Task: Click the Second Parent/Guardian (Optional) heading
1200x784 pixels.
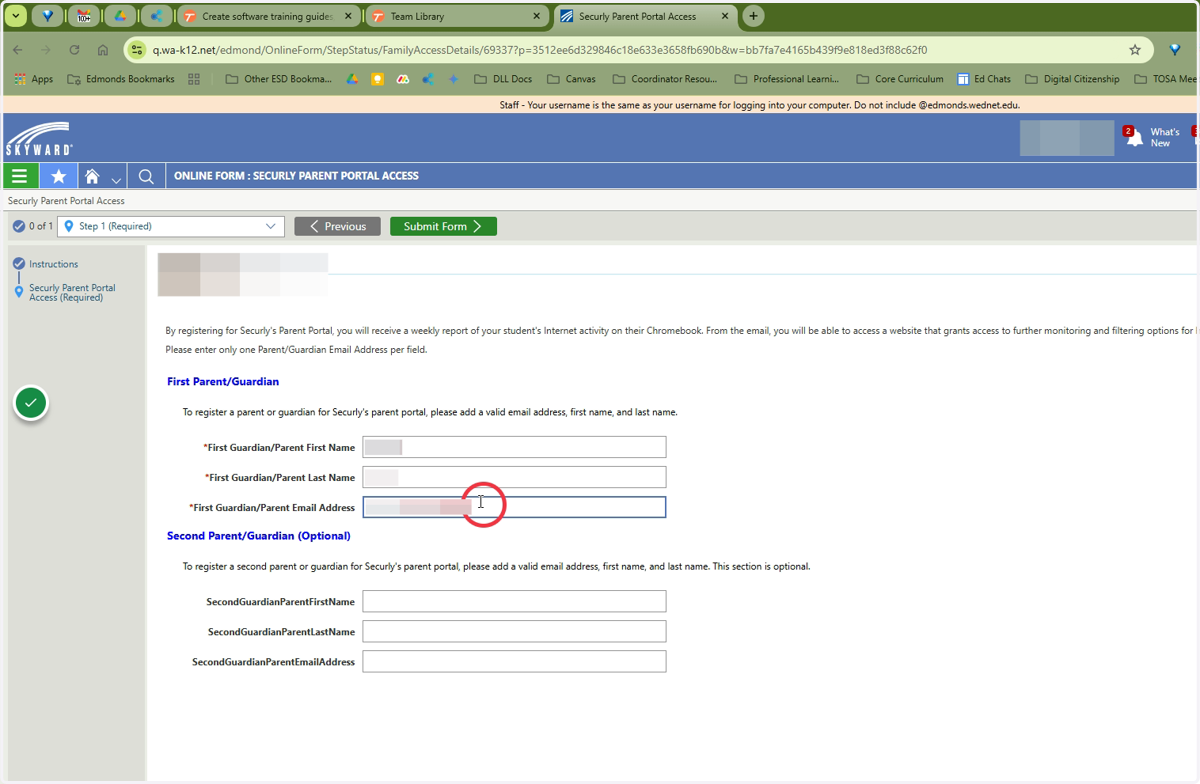Action: pyautogui.click(x=259, y=535)
